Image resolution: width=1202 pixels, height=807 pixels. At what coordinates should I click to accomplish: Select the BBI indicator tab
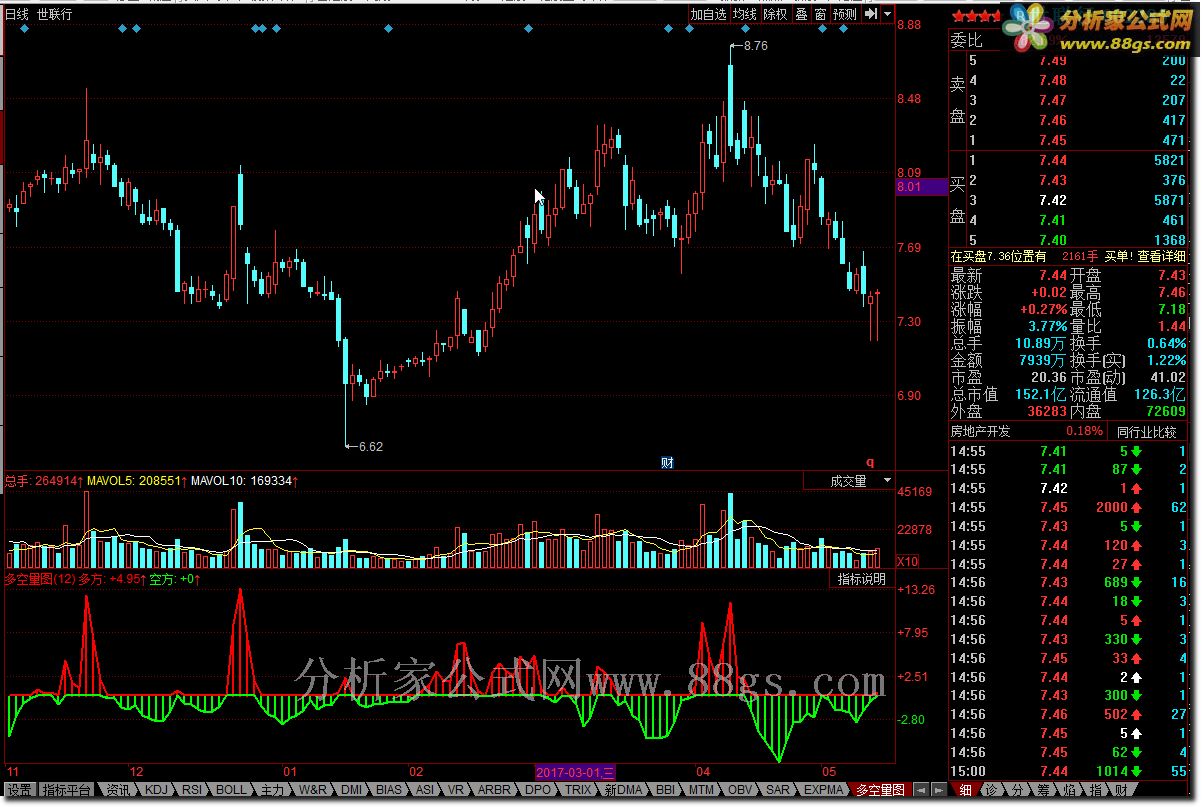click(x=666, y=790)
